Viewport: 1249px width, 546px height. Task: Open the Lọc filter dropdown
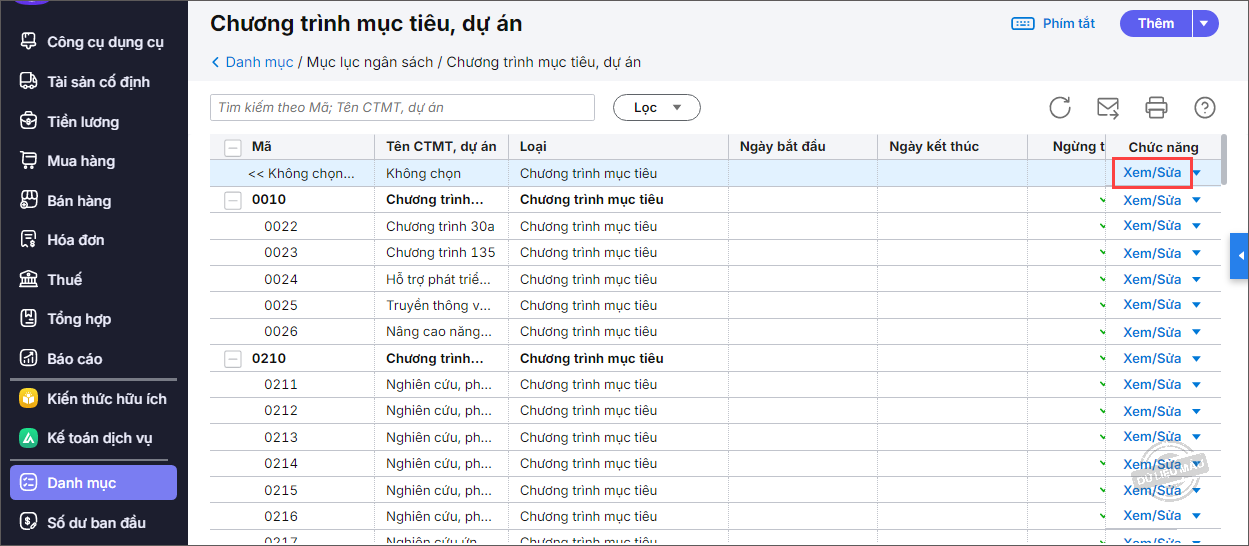coord(656,107)
